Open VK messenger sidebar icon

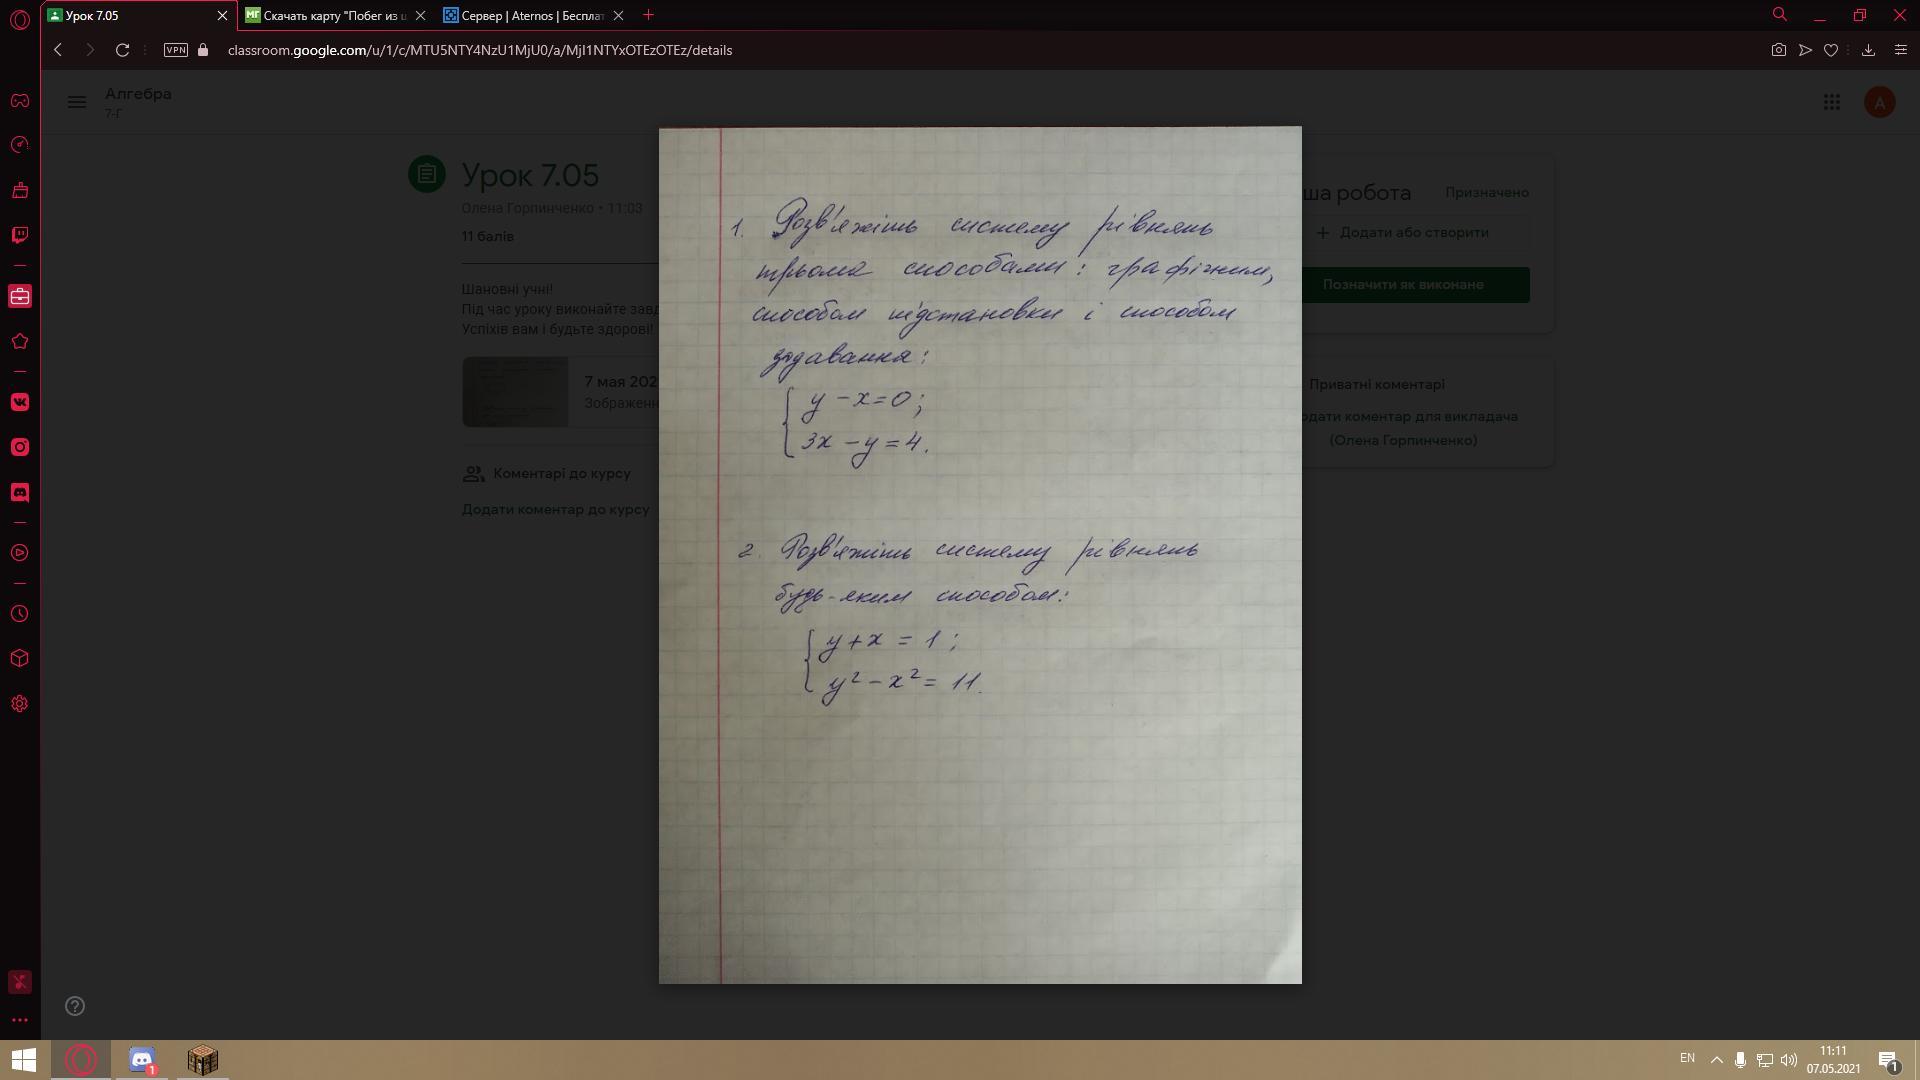(20, 402)
